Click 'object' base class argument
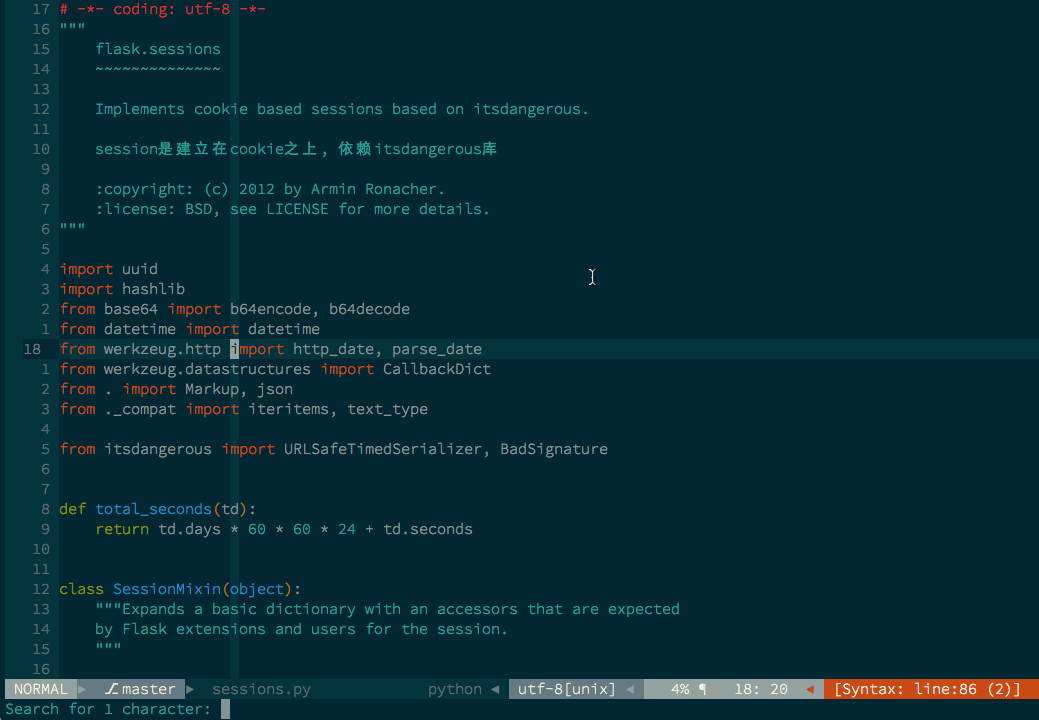 257,589
